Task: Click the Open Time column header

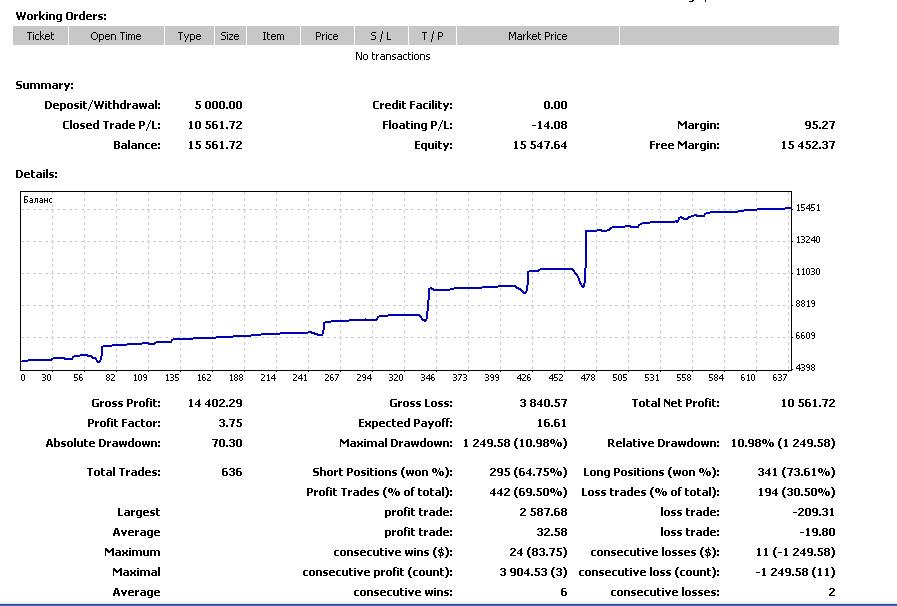Action: pyautogui.click(x=116, y=36)
